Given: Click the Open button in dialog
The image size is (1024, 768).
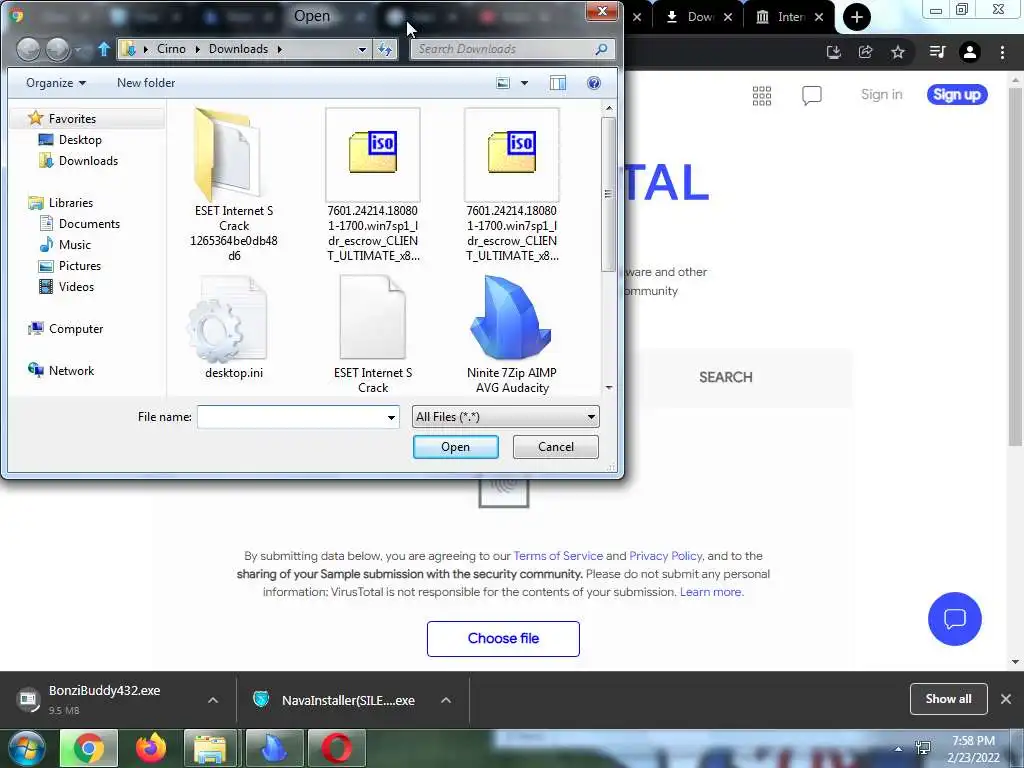Looking at the screenshot, I should point(455,447).
